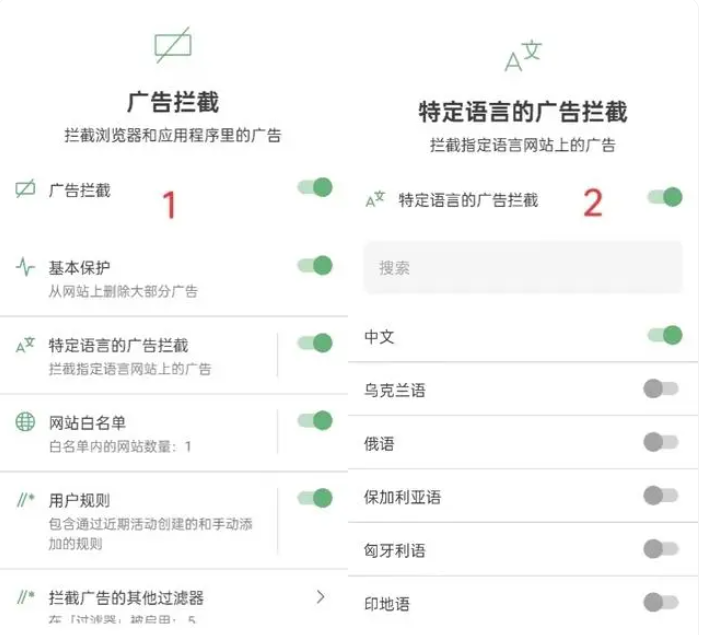Click the ad blocking icon in left header
Image resolution: width=703 pixels, height=635 pixels.
tap(172, 45)
